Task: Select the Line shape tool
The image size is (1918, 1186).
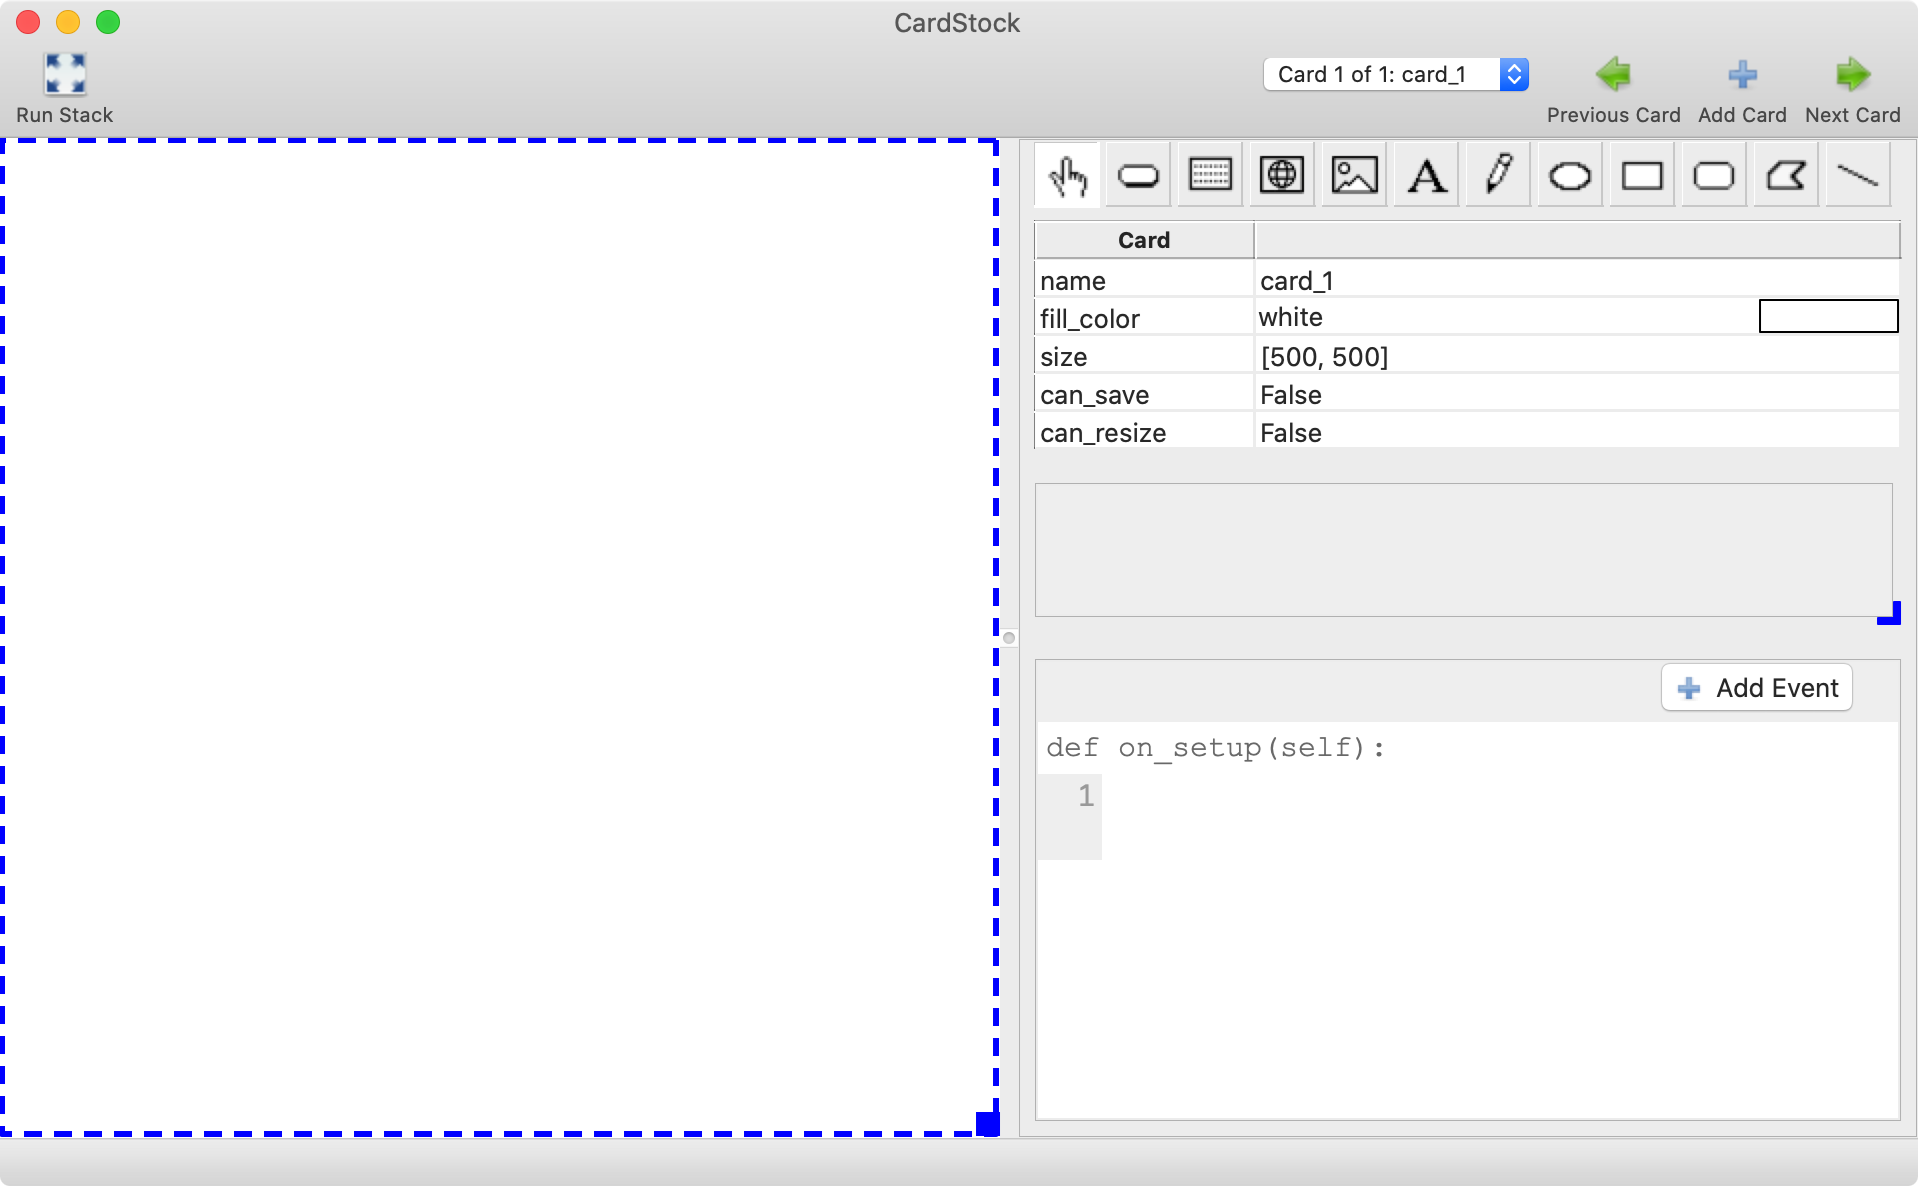Action: point(1858,176)
